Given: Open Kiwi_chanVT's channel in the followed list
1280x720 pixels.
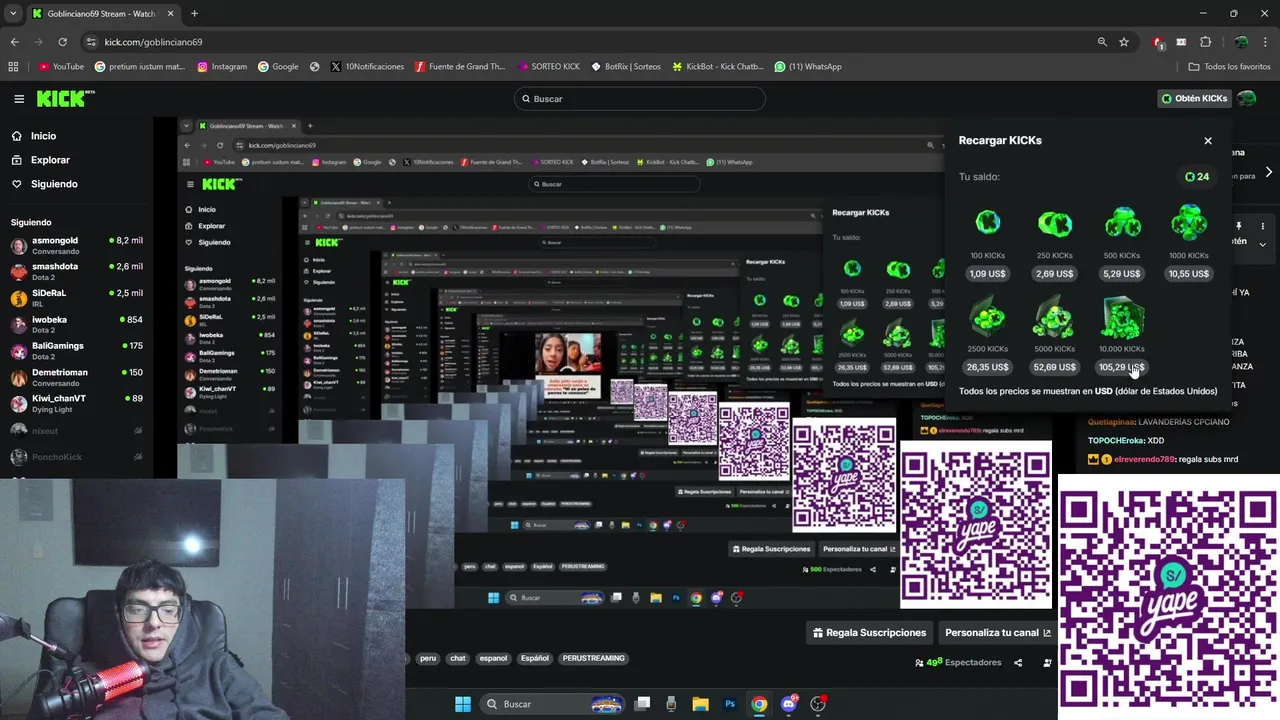Looking at the screenshot, I should pos(76,403).
